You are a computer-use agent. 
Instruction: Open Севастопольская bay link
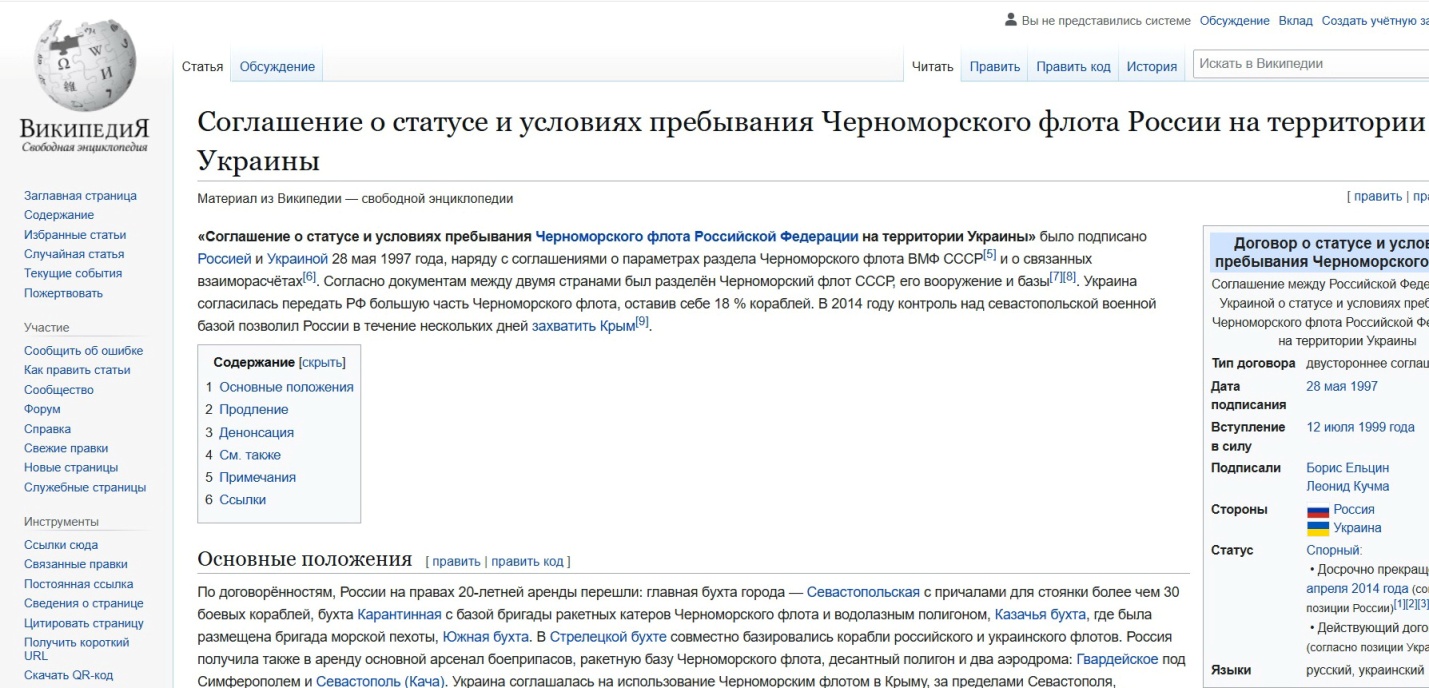click(x=863, y=592)
